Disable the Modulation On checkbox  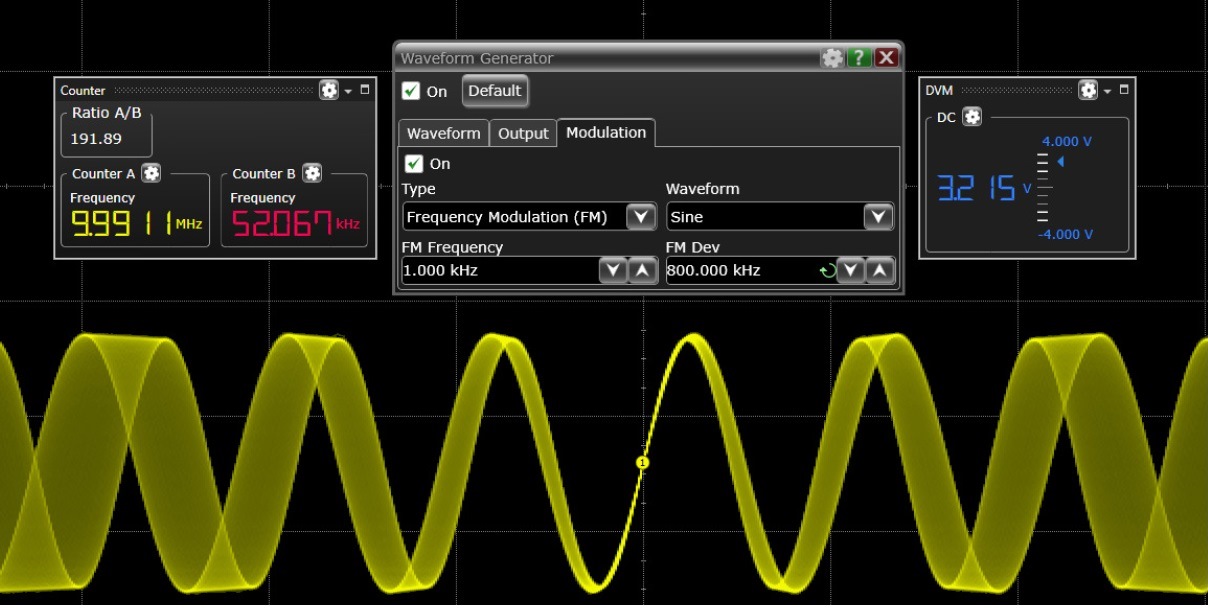pyautogui.click(x=414, y=163)
